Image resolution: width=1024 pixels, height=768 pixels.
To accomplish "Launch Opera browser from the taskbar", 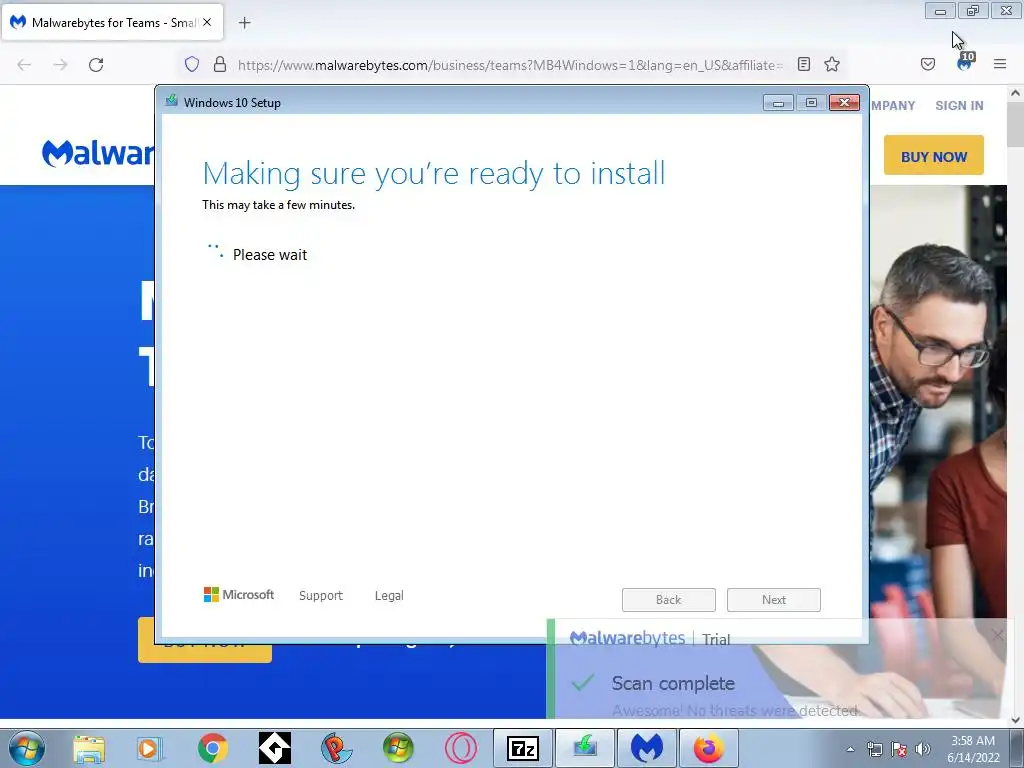I will pyautogui.click(x=460, y=748).
